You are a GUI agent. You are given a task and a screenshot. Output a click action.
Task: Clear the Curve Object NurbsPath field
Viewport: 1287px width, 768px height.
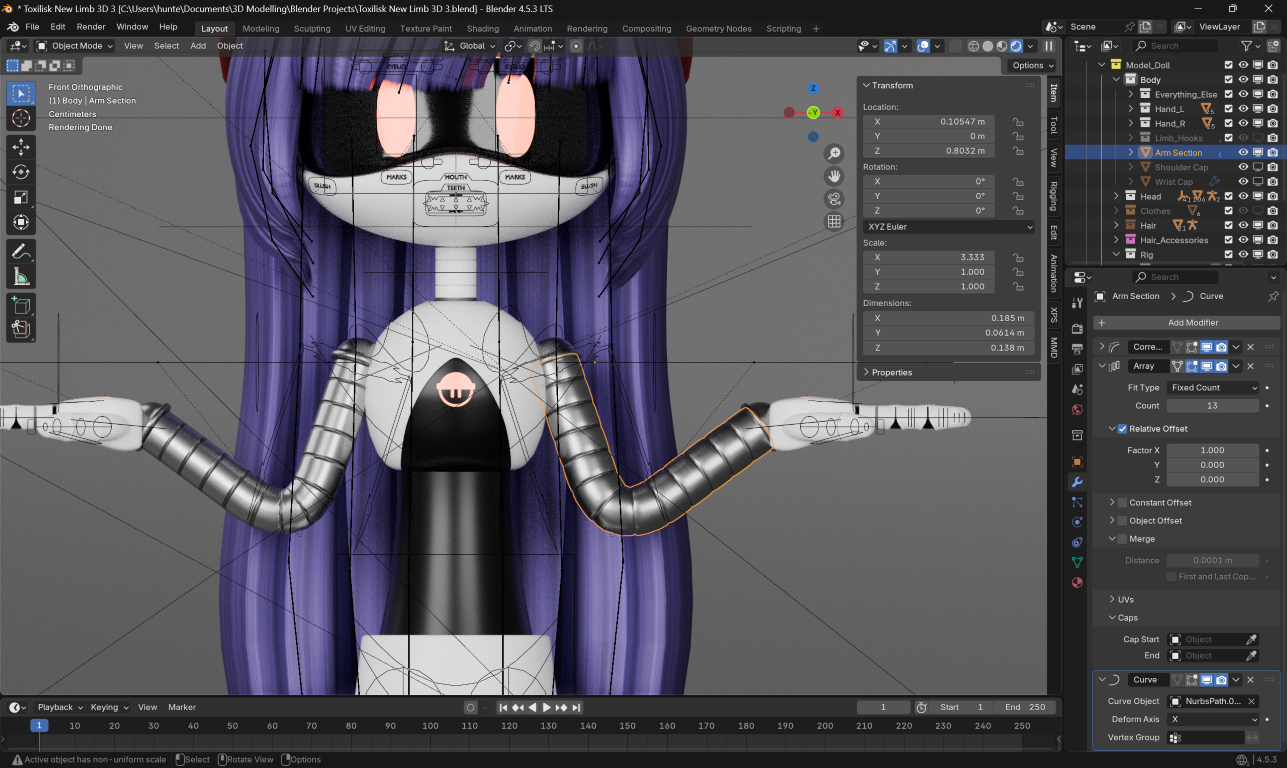[x=1251, y=702]
